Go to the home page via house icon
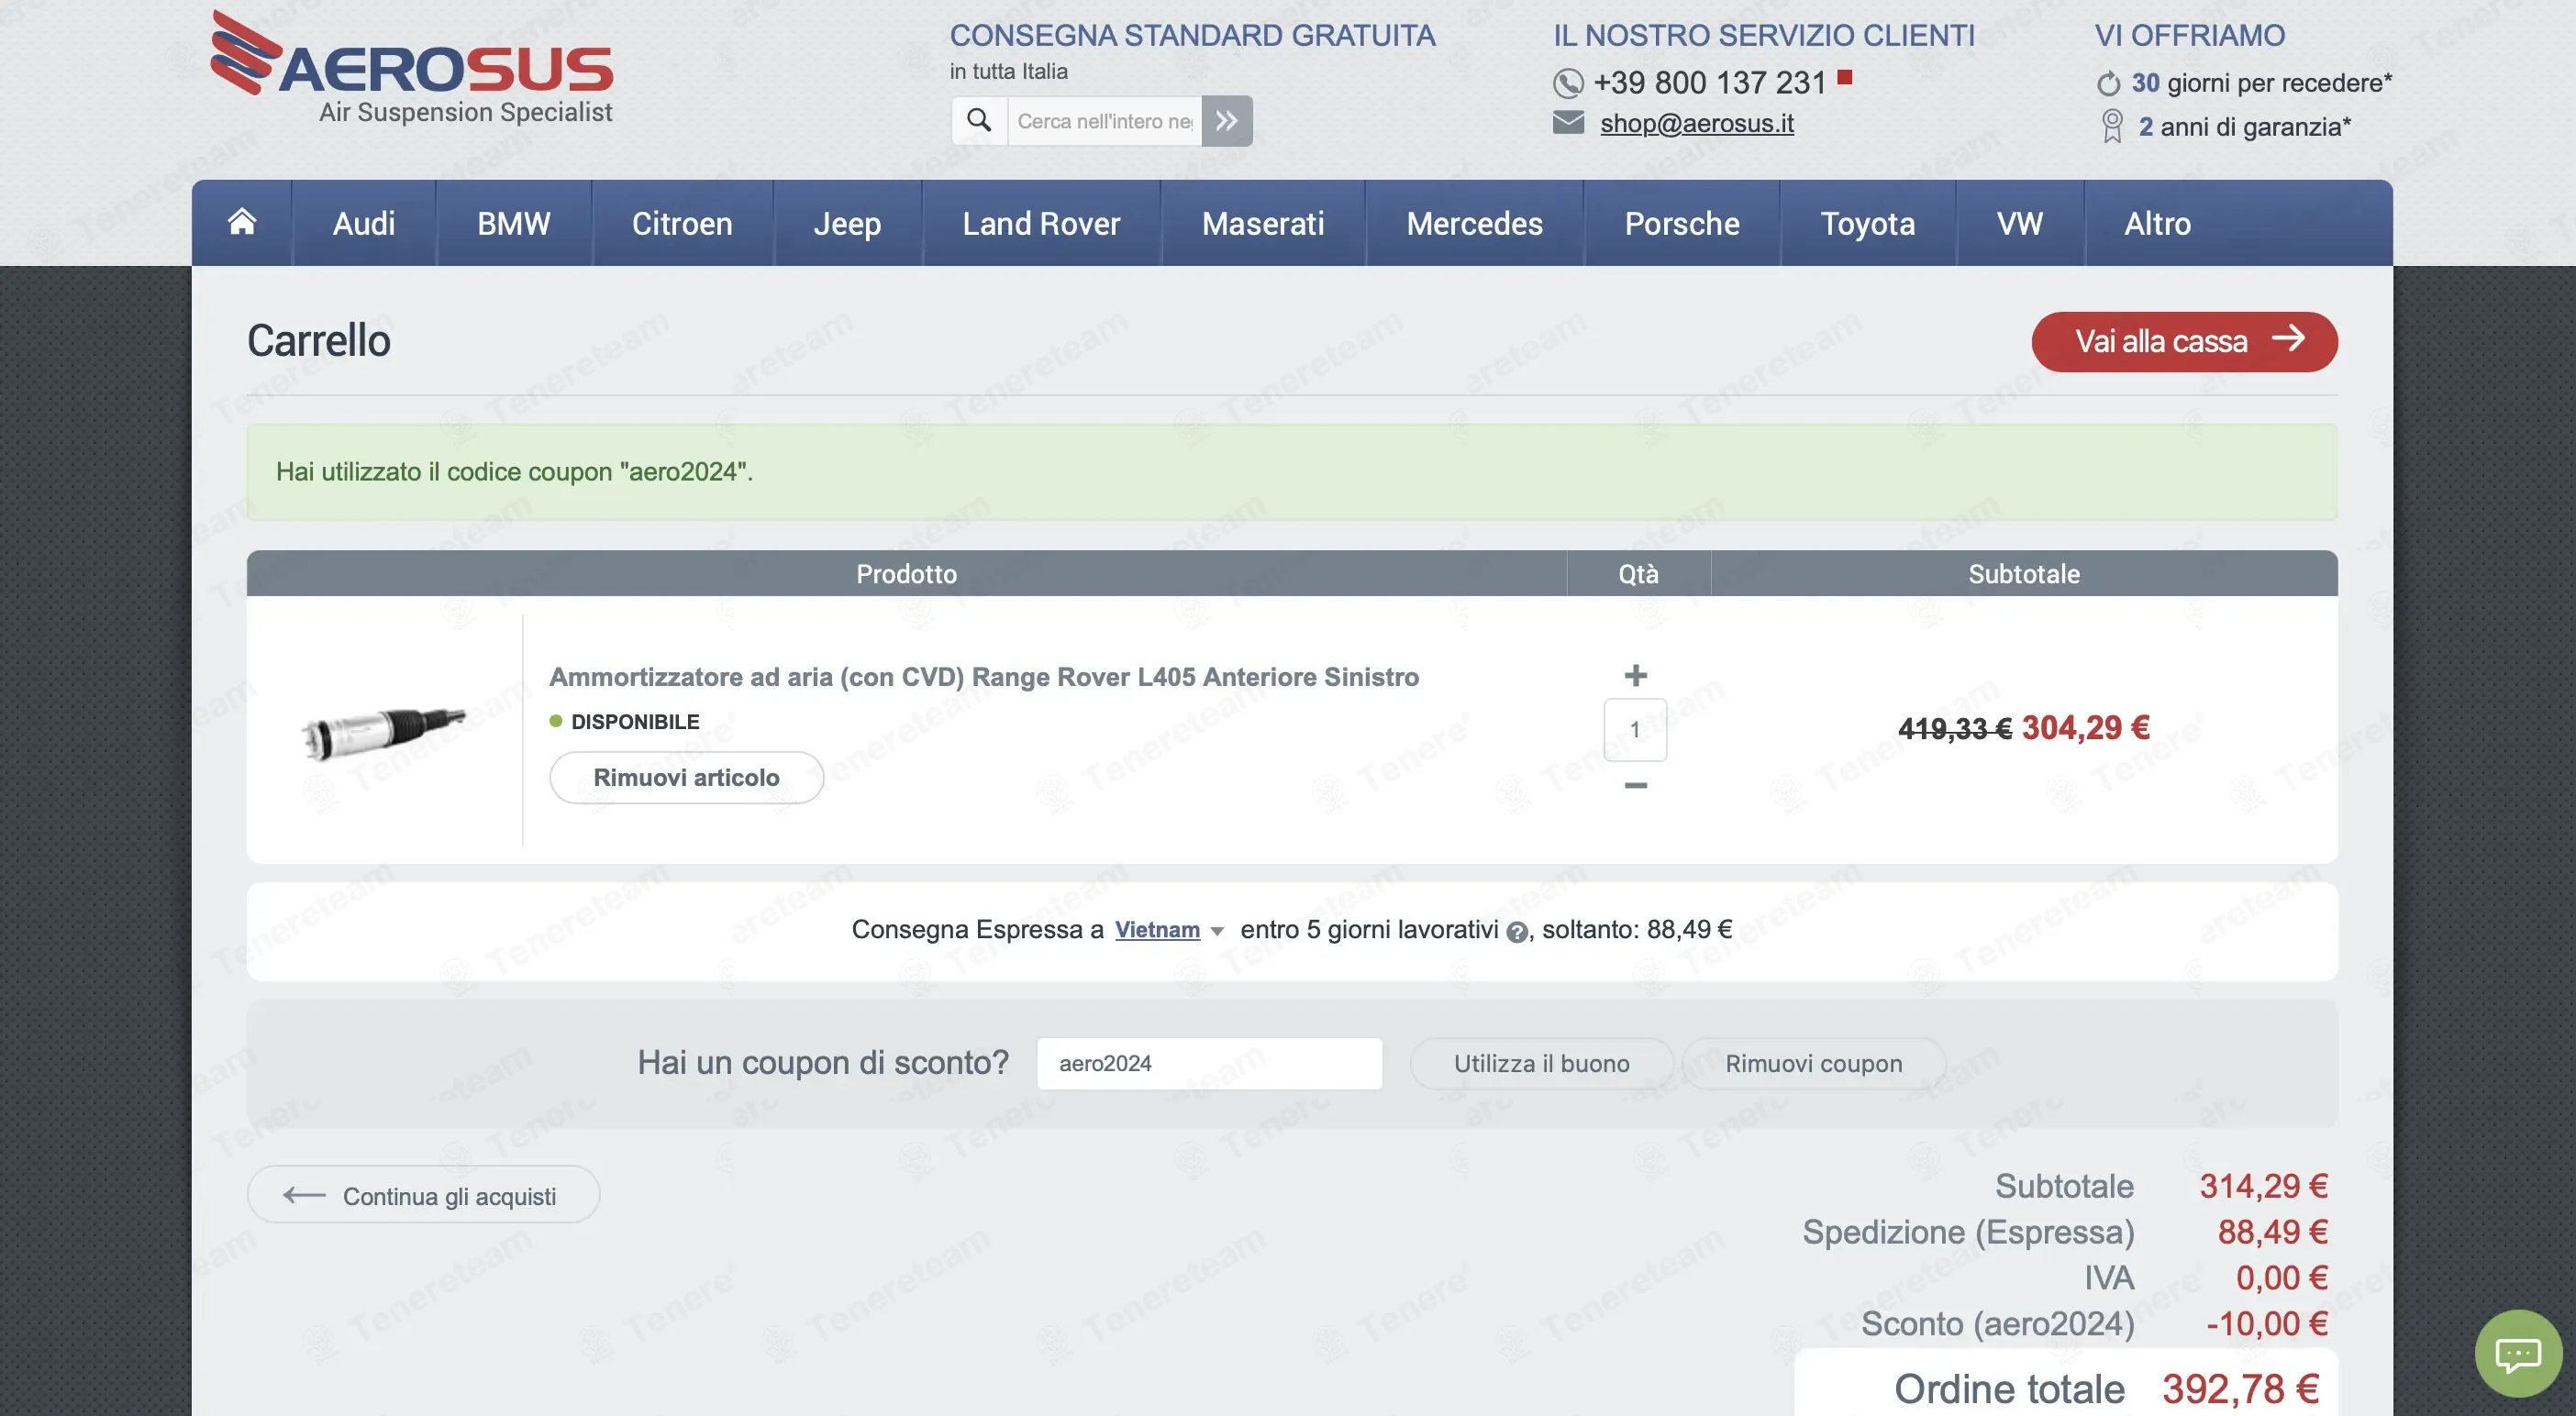 coord(242,222)
